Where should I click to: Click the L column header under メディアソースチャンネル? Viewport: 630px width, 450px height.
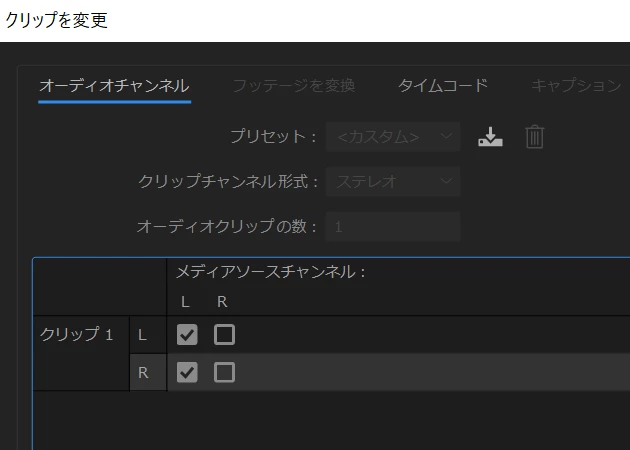point(185,302)
